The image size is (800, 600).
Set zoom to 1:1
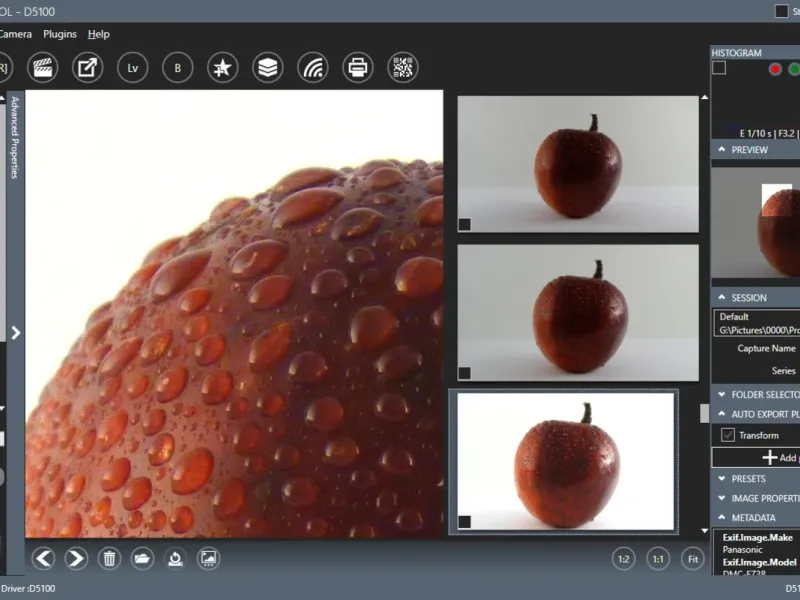658,559
